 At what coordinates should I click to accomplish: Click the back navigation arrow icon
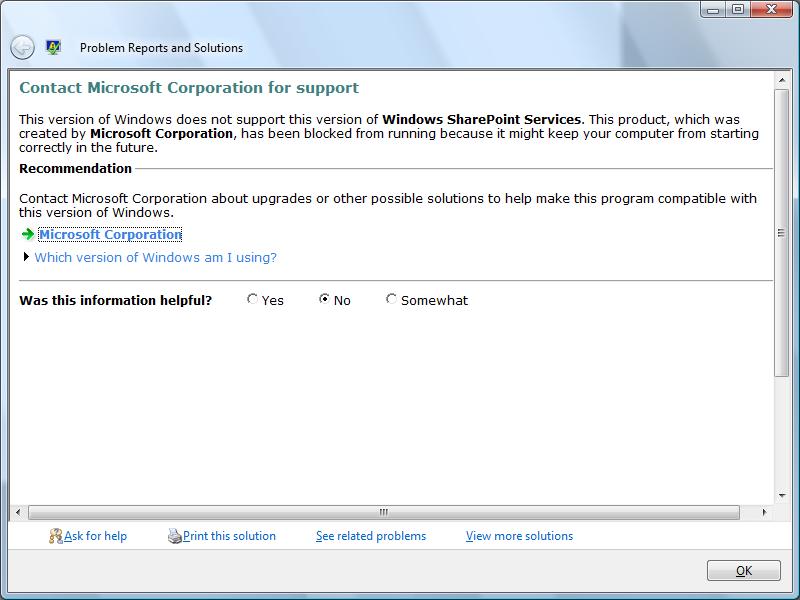20,47
